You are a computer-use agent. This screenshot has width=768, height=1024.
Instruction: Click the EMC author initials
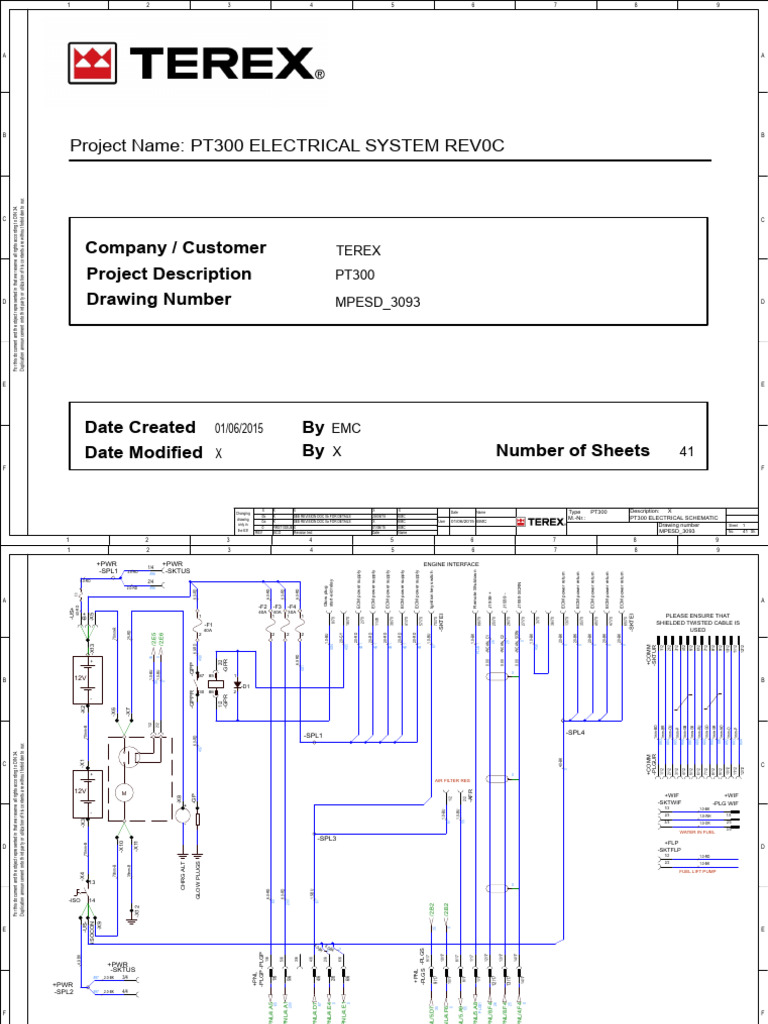point(346,429)
